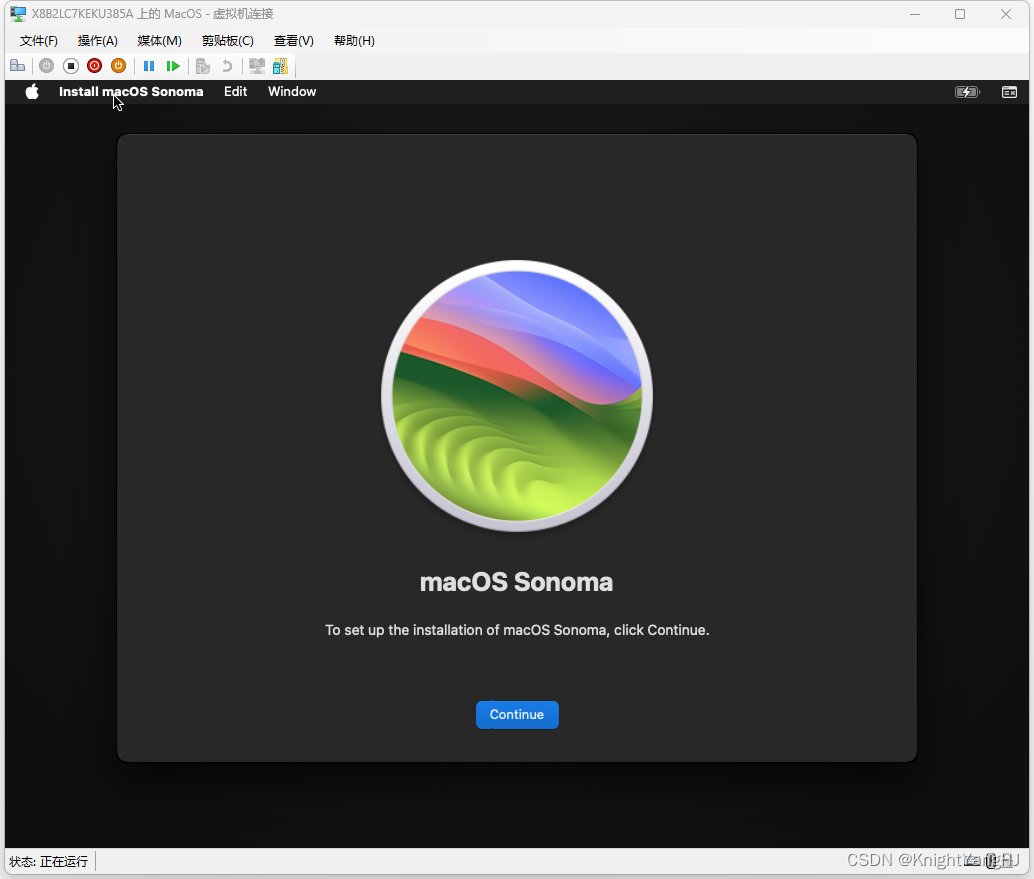Open the Apple menu
This screenshot has height=879, width=1034.
[32, 92]
